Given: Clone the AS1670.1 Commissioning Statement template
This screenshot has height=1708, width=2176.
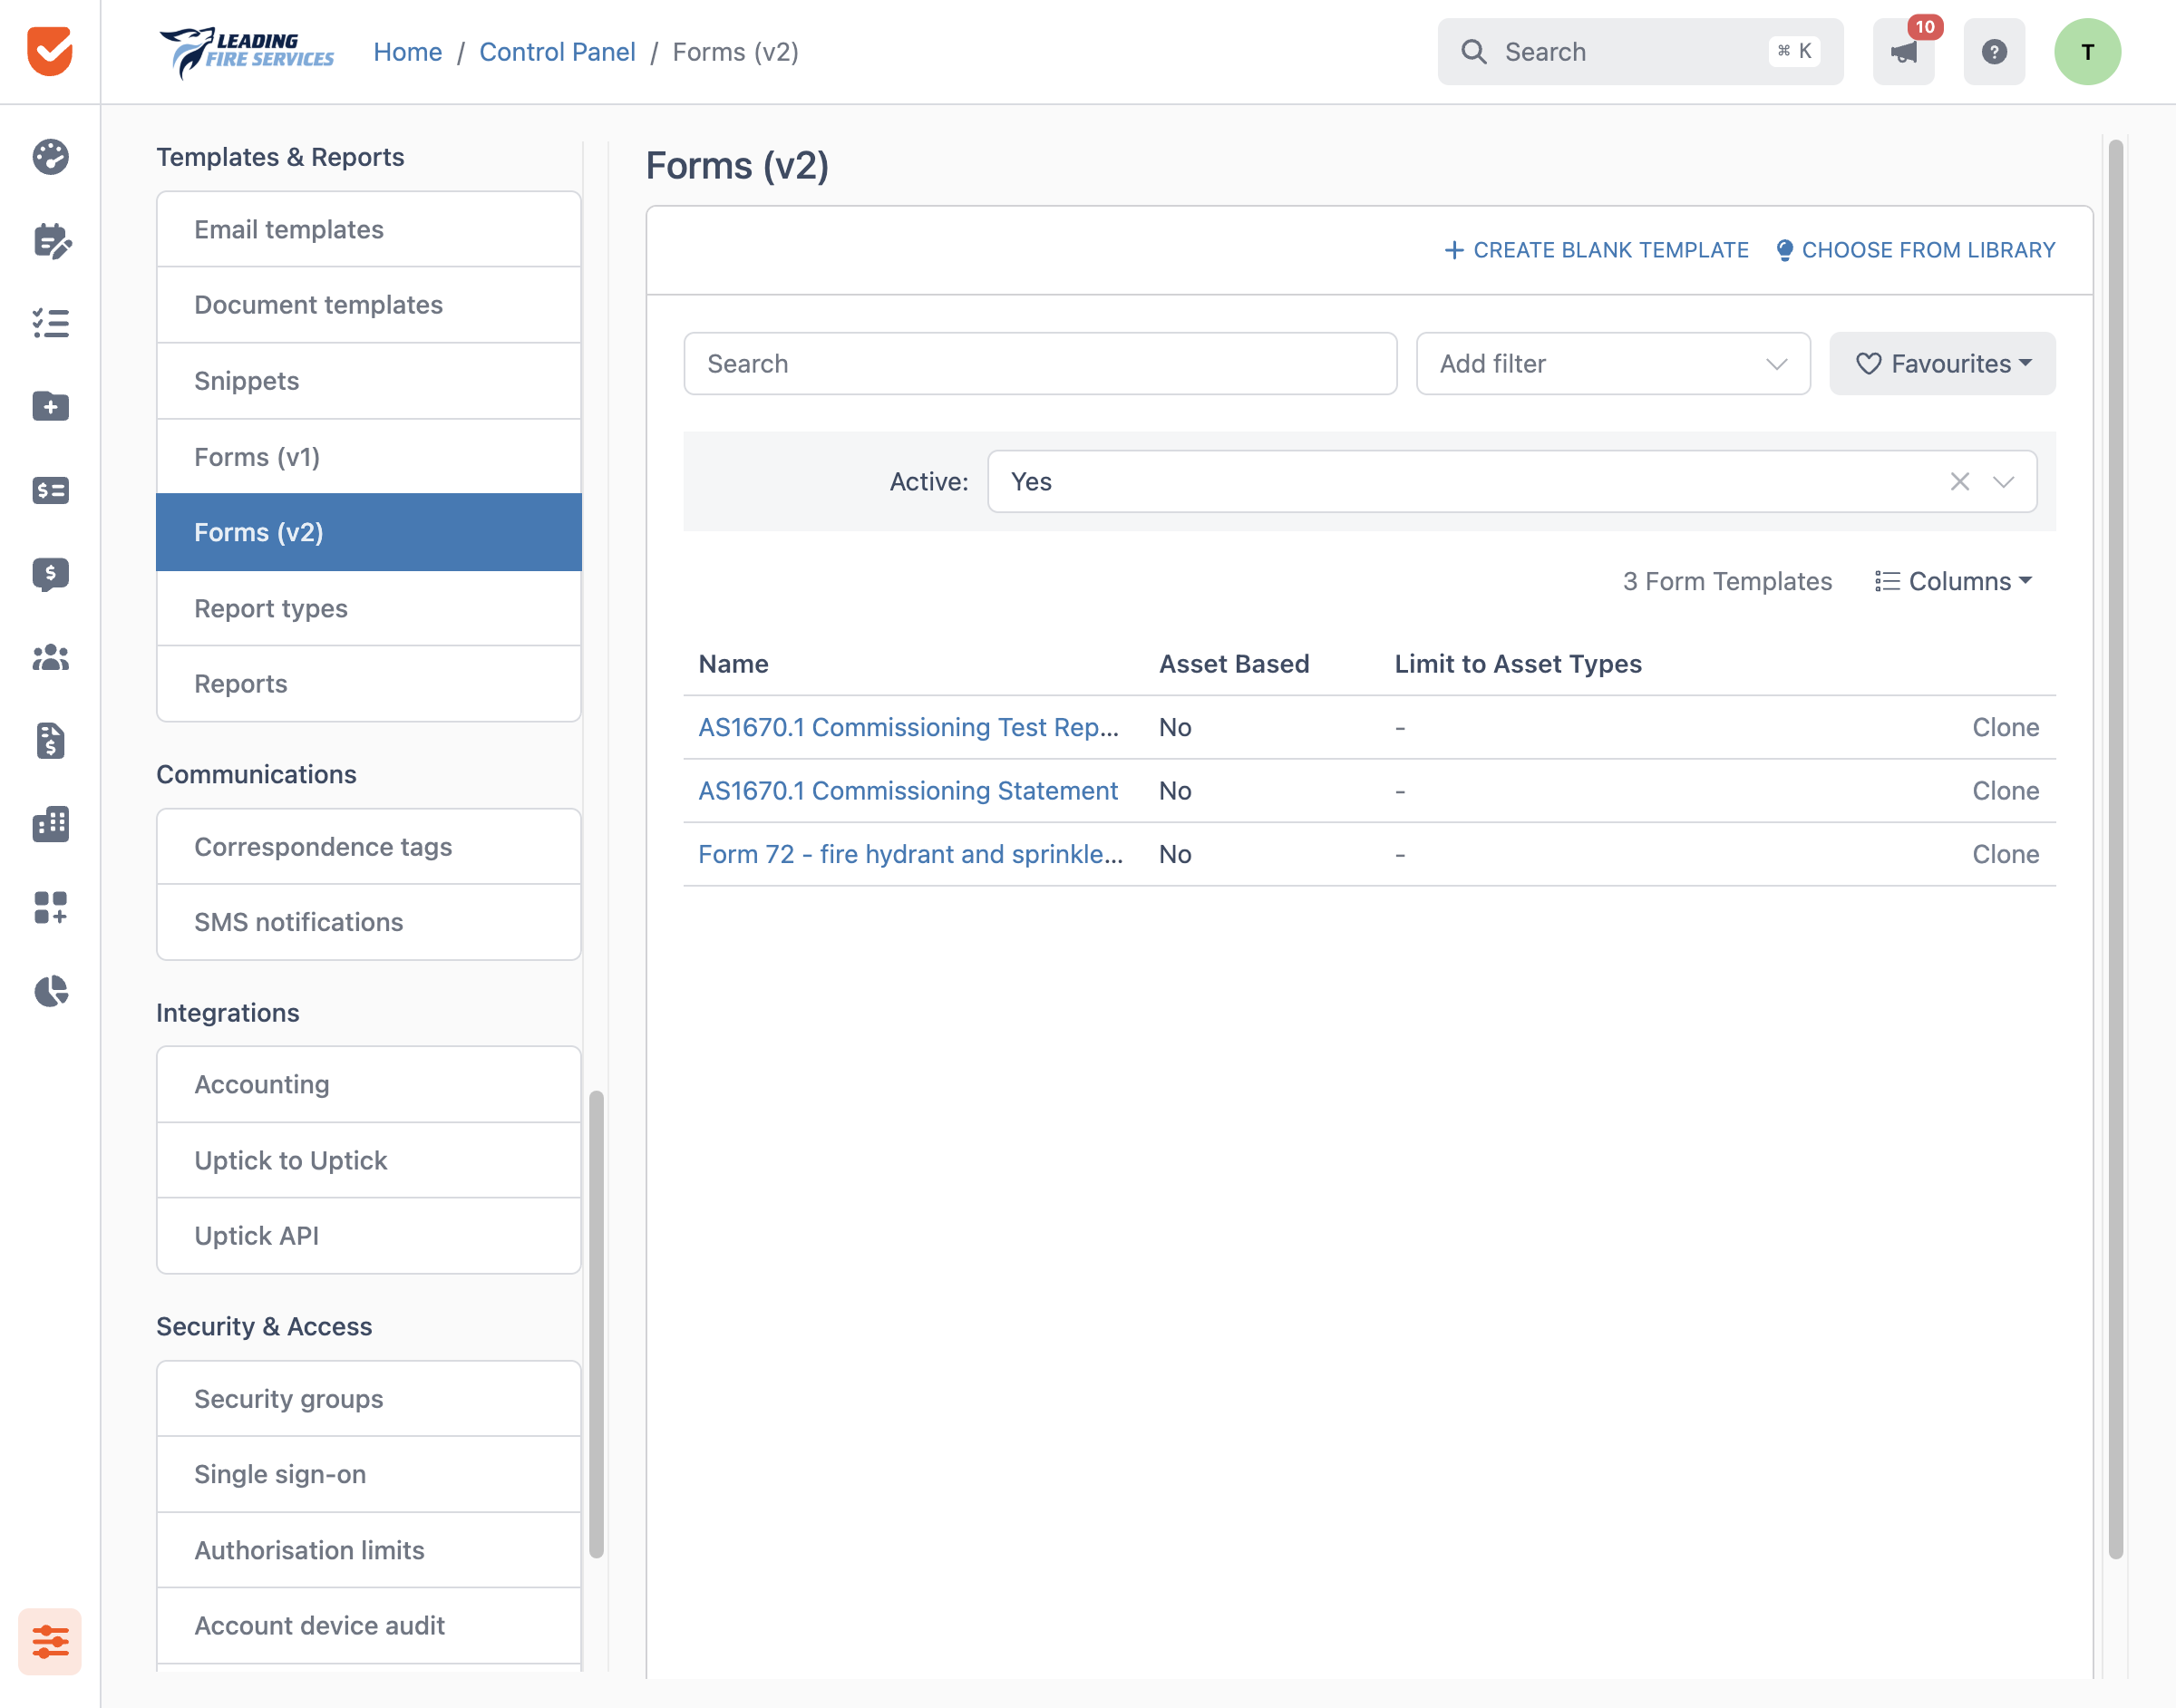Looking at the screenshot, I should 2005,791.
